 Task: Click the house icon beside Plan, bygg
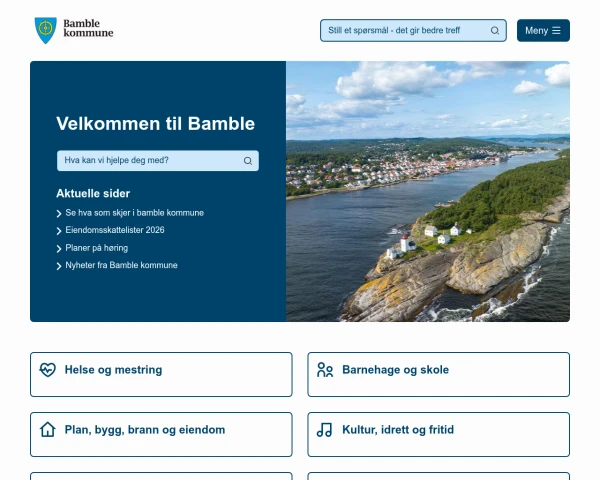[x=48, y=430]
